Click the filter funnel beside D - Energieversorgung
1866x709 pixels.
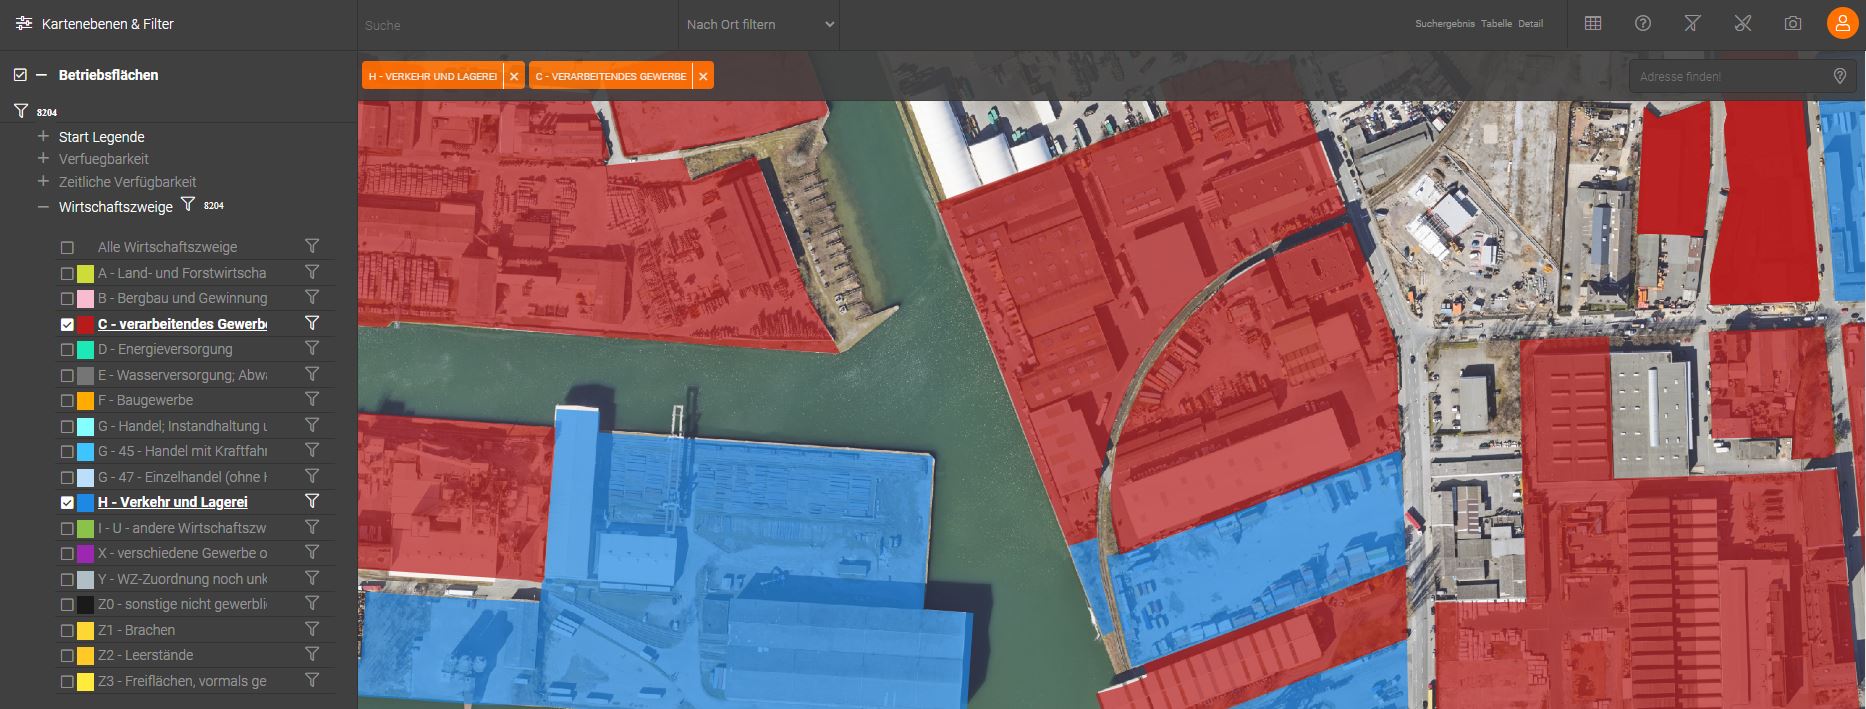312,349
